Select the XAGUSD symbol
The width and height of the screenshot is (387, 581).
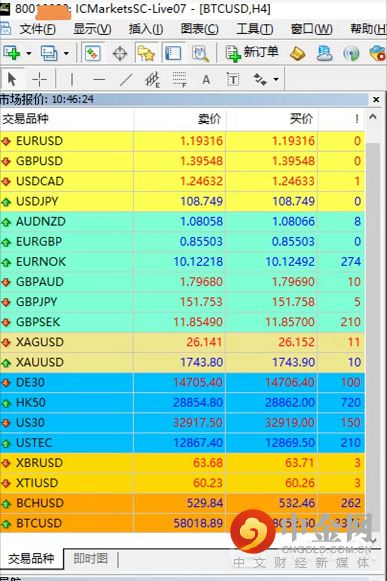pos(40,342)
